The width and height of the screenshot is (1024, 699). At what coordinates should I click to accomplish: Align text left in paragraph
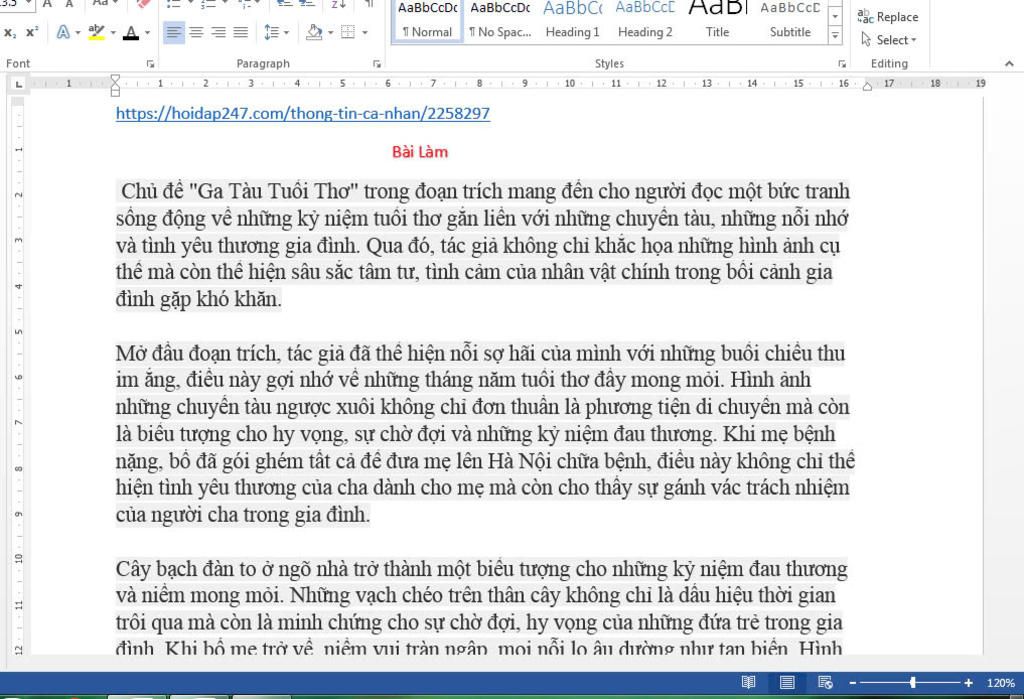(174, 32)
